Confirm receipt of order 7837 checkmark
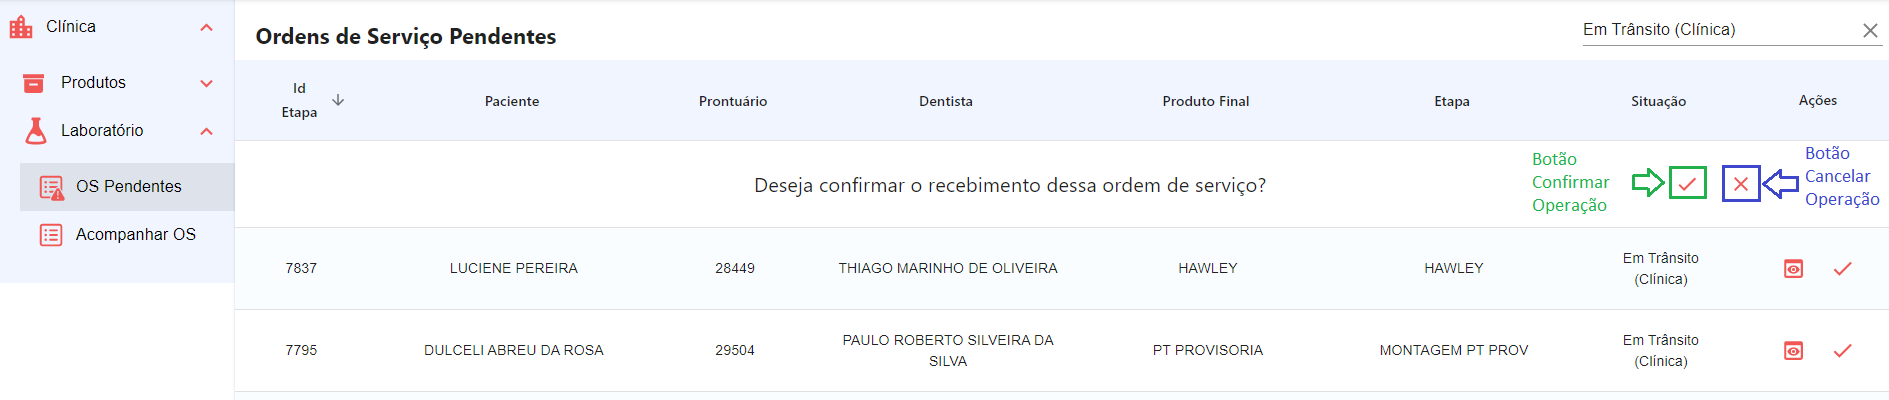The image size is (1889, 400). pyautogui.click(x=1842, y=269)
